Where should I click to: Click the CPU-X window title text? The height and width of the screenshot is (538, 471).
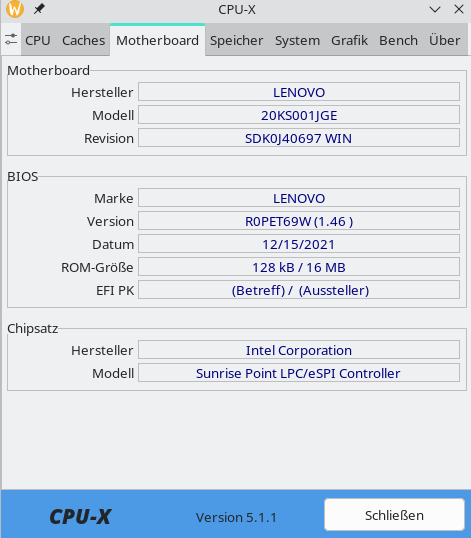coord(237,10)
